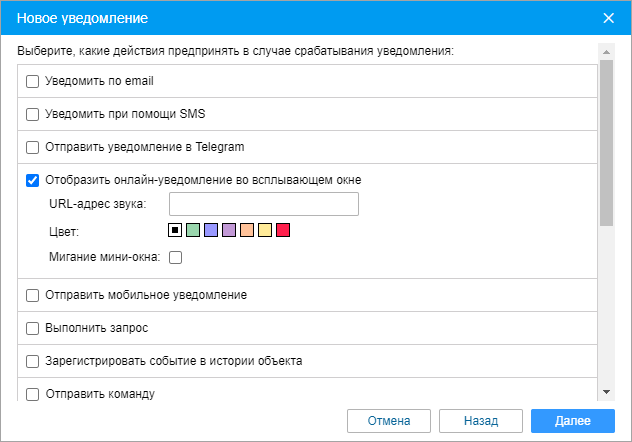This screenshot has width=632, height=442.
Task: Enable Уведомить по email checkbox
Action: point(32,81)
